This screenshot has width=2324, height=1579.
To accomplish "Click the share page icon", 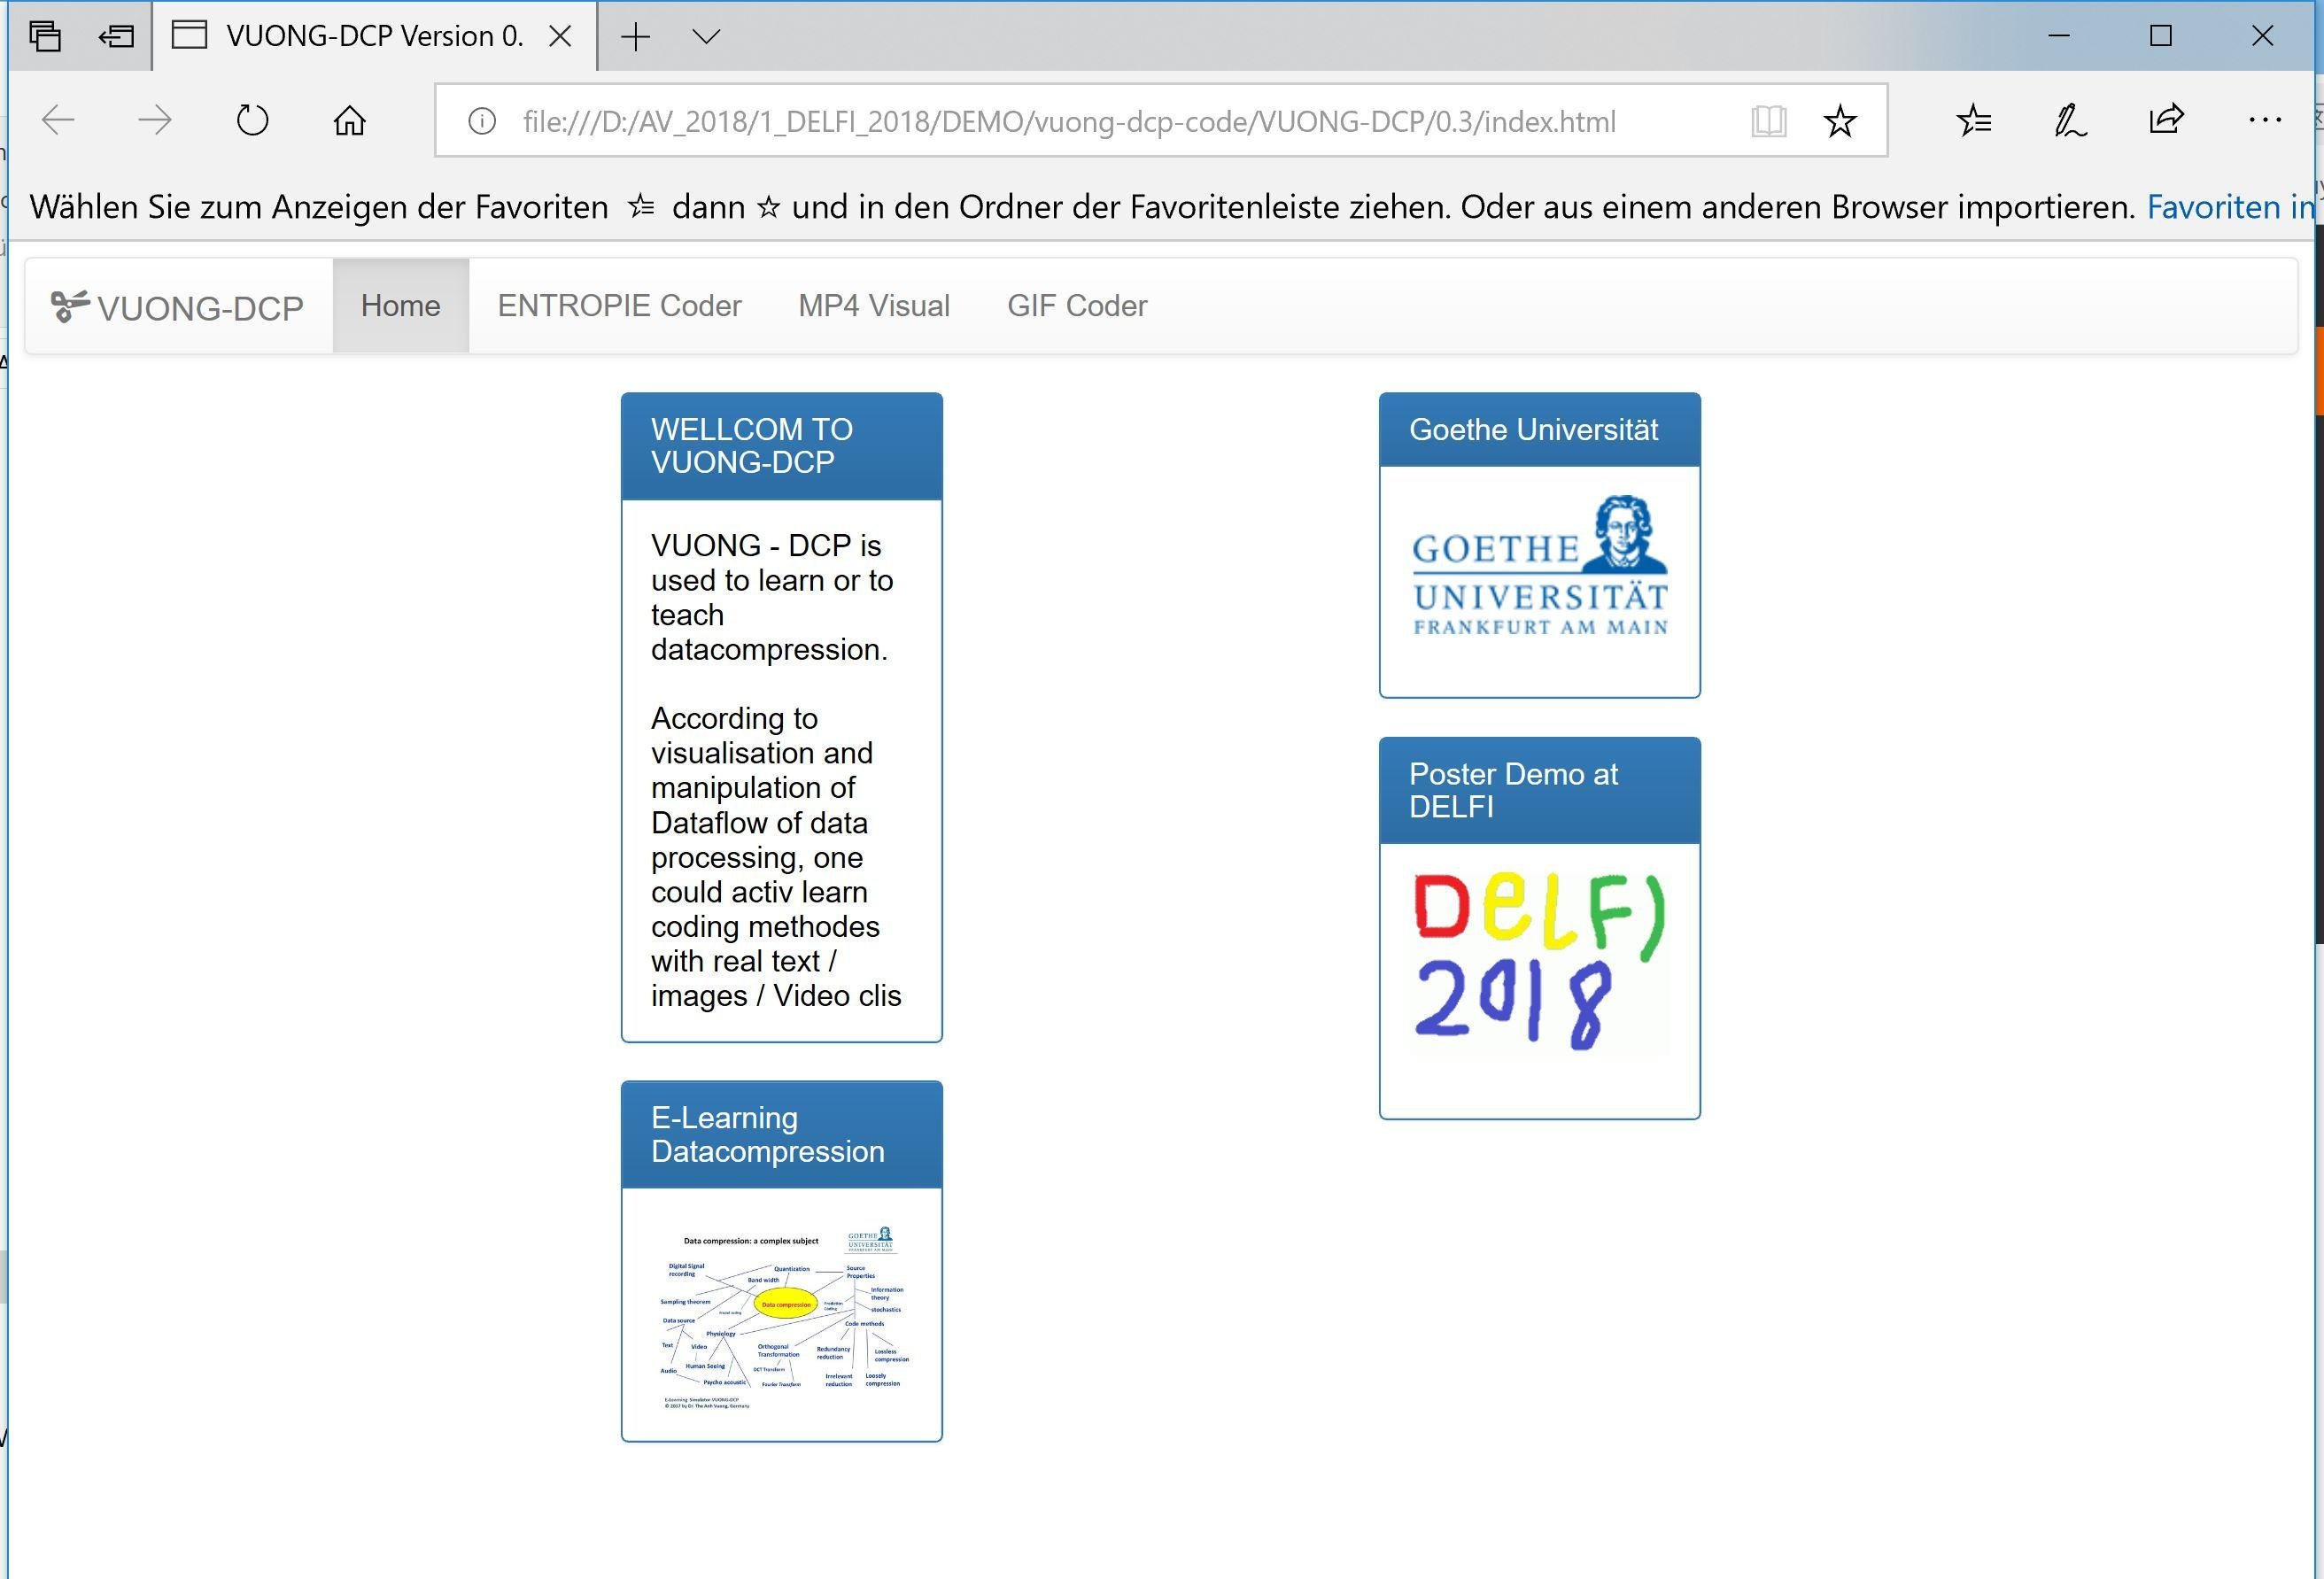I will [2165, 120].
